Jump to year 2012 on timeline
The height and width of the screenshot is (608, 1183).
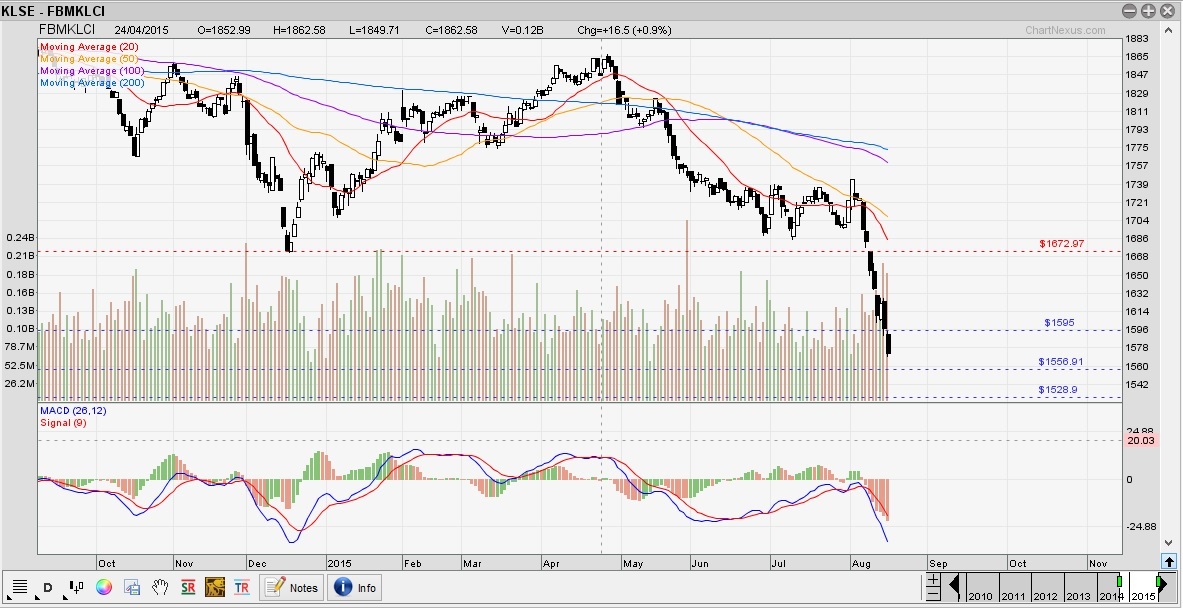pos(1046,595)
